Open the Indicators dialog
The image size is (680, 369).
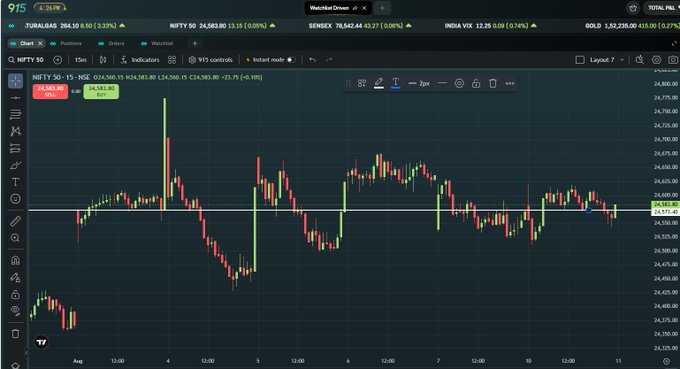140,60
